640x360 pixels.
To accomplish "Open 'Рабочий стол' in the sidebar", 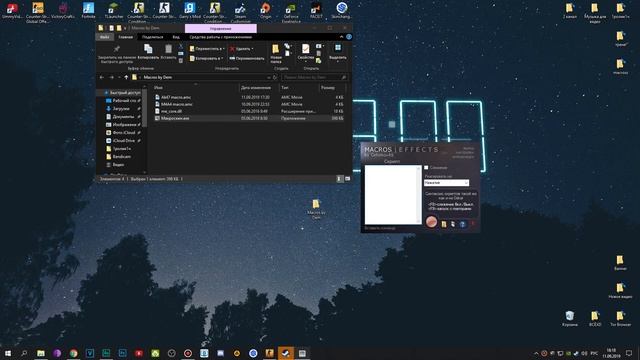I will click(123, 100).
